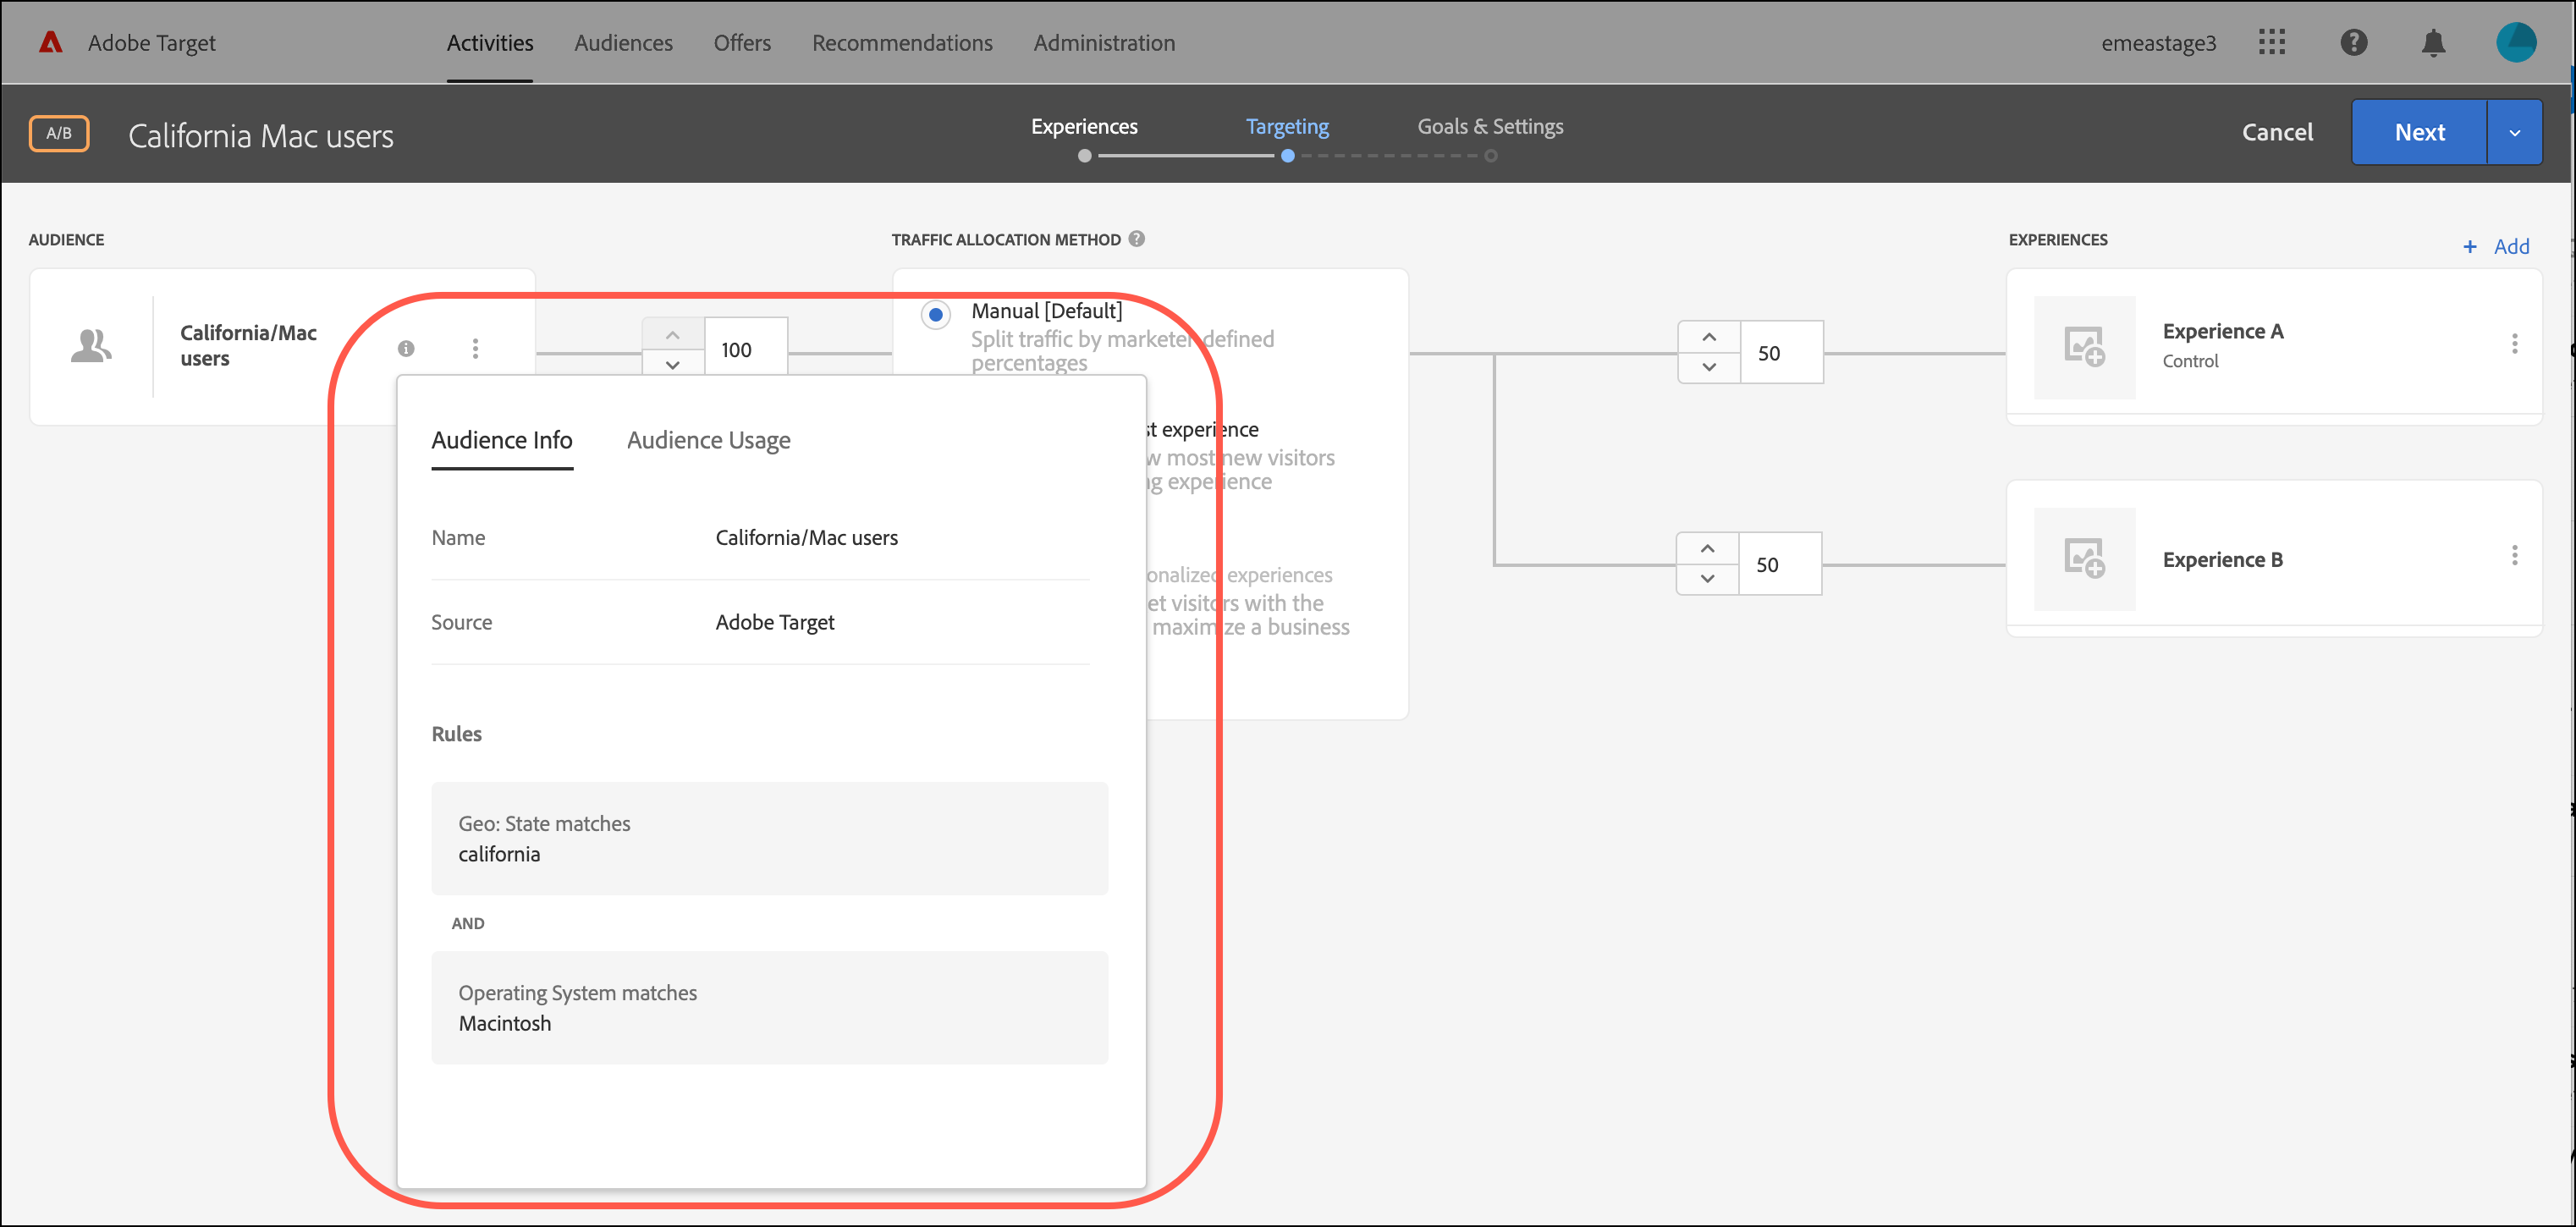The width and height of the screenshot is (2576, 1227).
Task: Open the Audiences menu item
Action: click(623, 43)
